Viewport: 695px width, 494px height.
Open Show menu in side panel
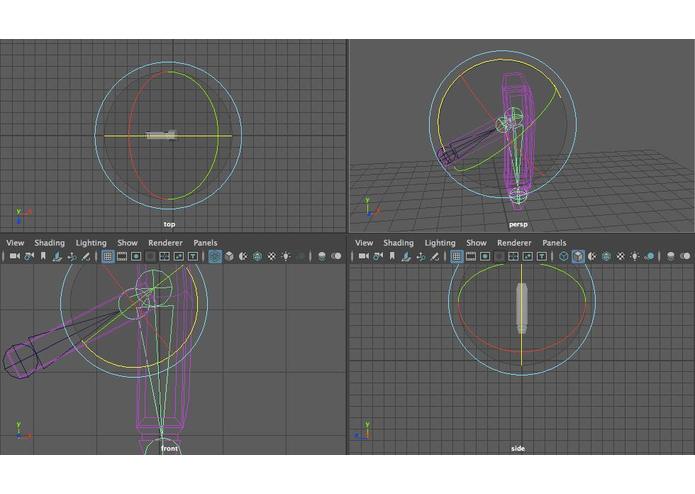(476, 243)
